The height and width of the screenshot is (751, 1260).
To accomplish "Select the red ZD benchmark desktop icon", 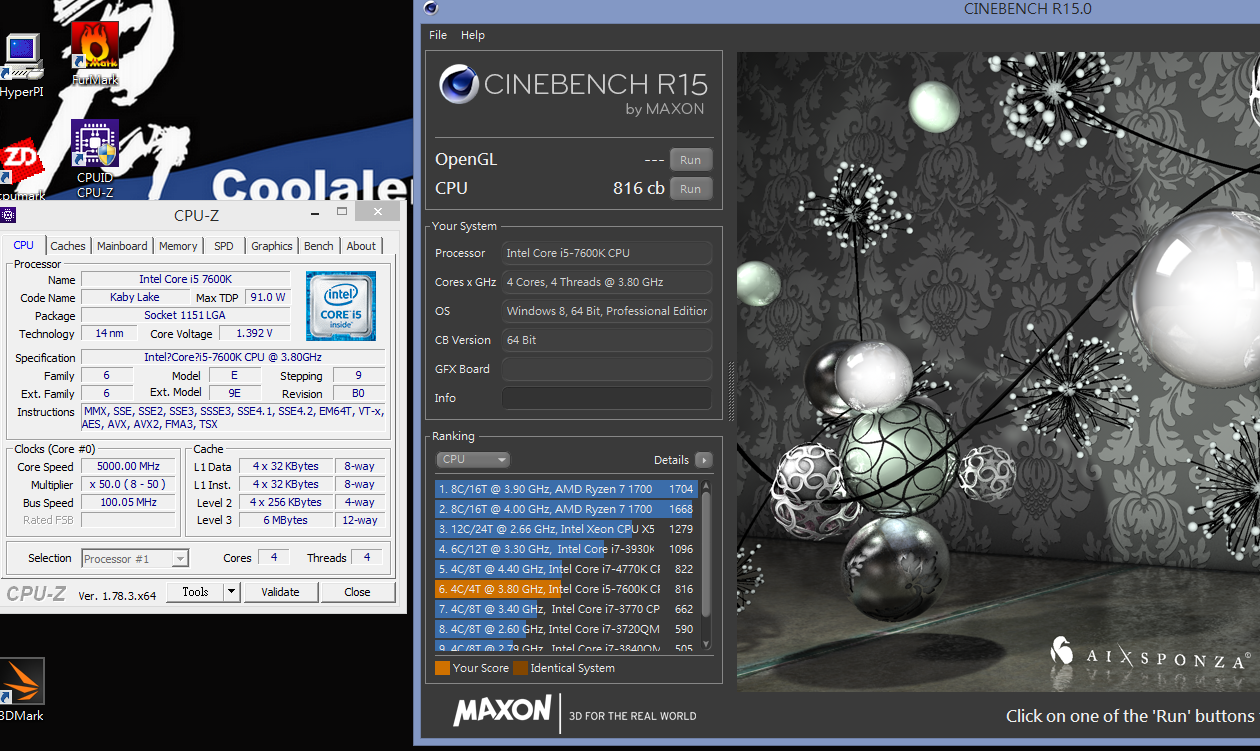I will click(20, 170).
